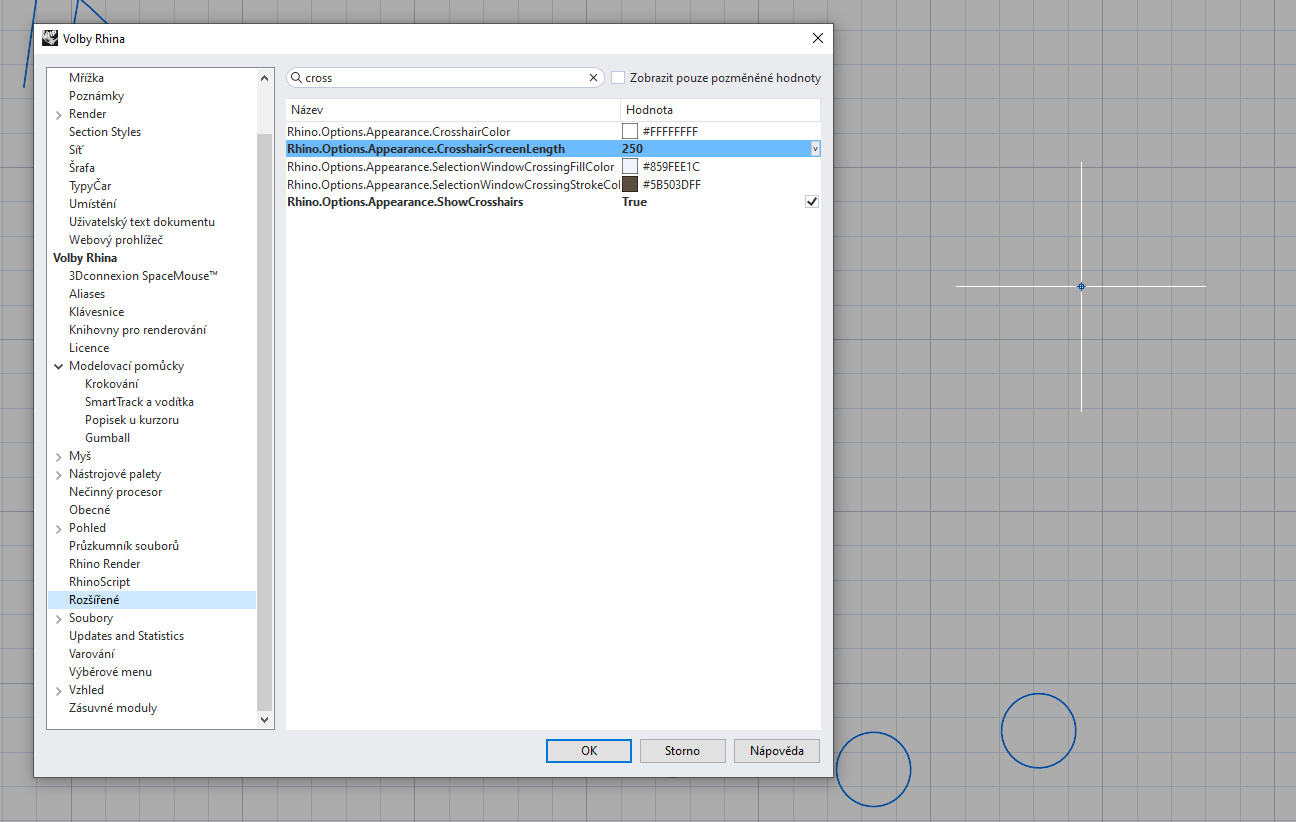Click the CrosshairColor white swatch
This screenshot has width=1296, height=822.
(630, 131)
